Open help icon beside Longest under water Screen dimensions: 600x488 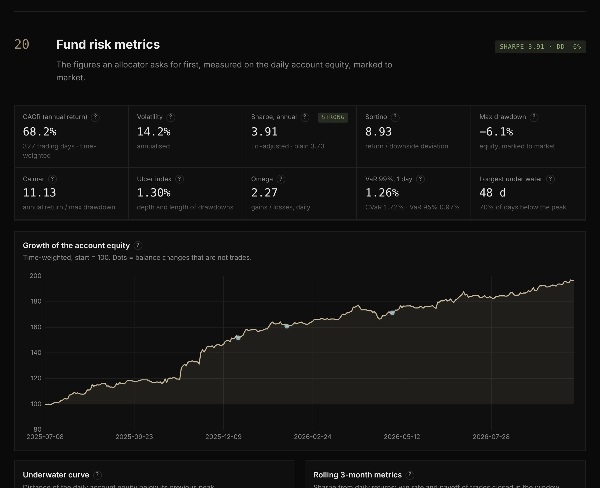click(550, 179)
